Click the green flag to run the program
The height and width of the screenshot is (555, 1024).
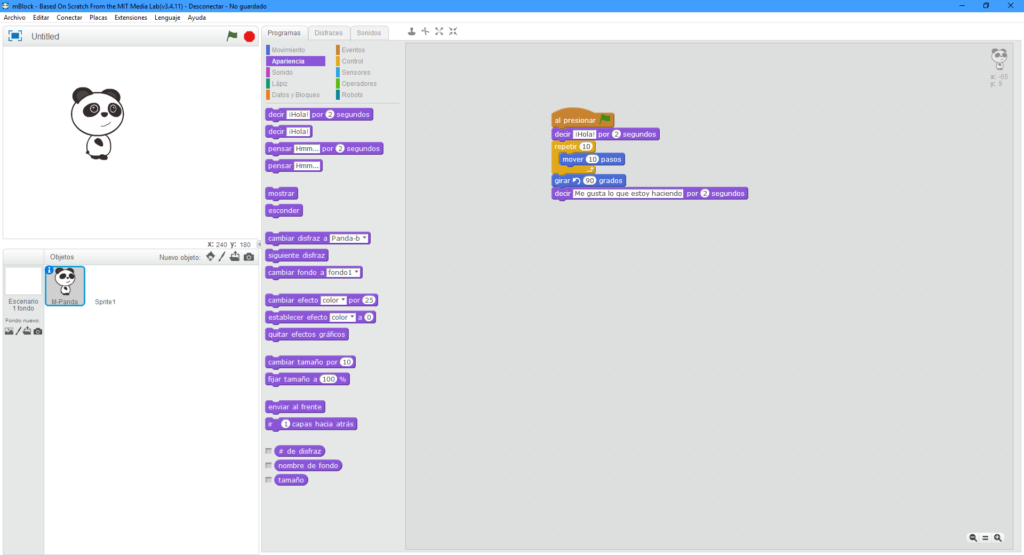click(x=232, y=36)
